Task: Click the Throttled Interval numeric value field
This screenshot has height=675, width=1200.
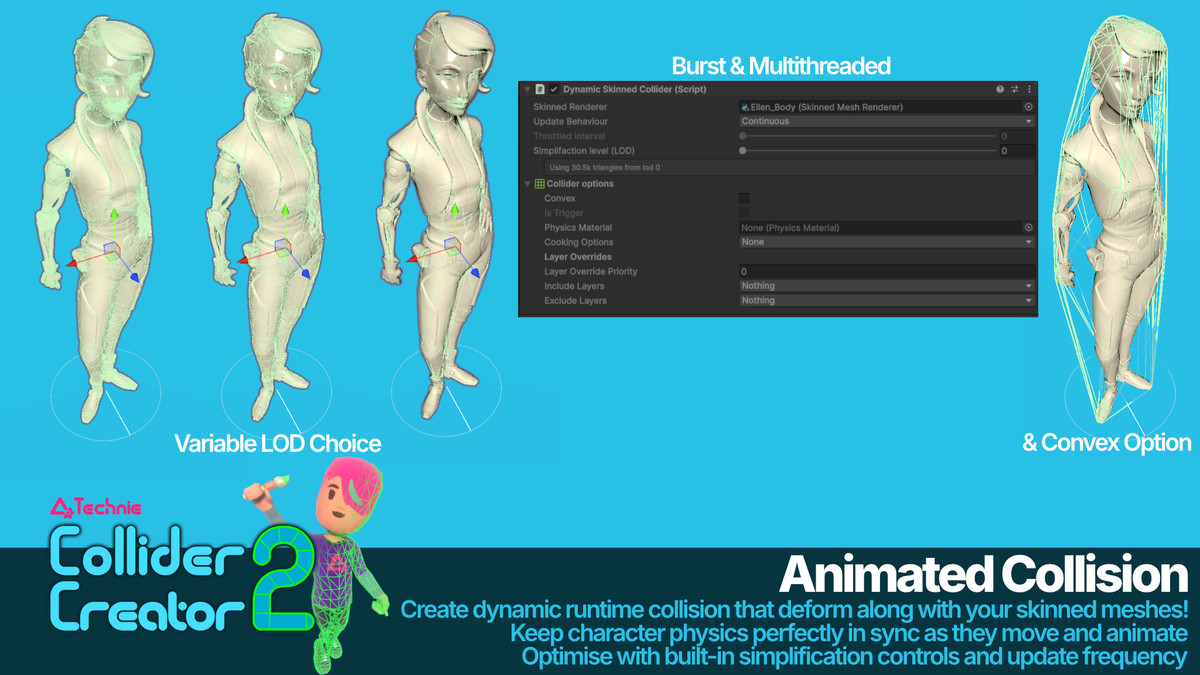Action: (x=1017, y=136)
